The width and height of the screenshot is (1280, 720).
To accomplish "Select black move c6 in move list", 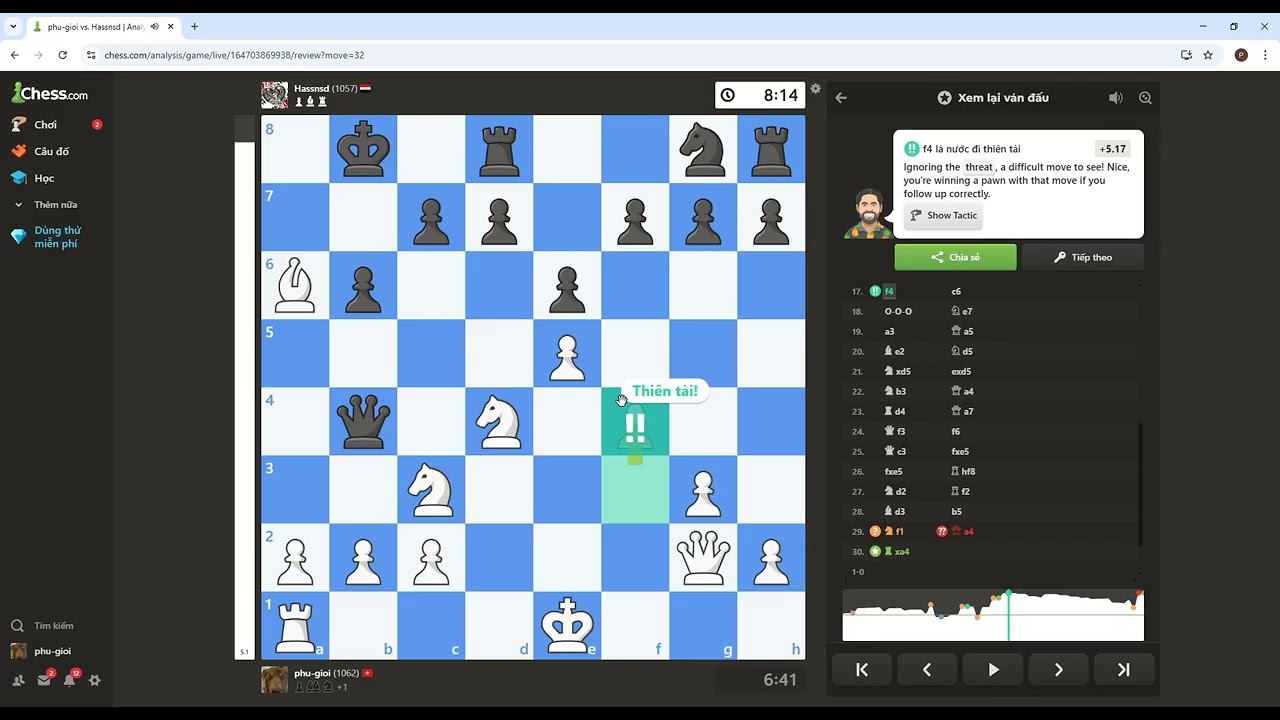I will [x=956, y=292].
